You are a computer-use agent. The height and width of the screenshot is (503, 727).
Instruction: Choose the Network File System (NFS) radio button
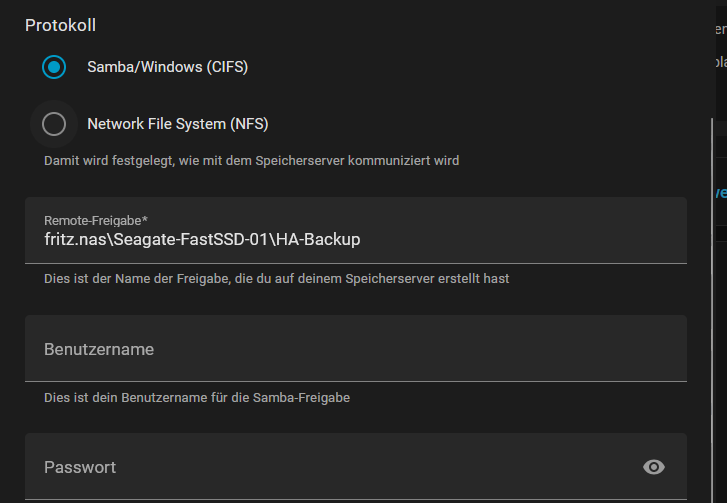point(54,124)
